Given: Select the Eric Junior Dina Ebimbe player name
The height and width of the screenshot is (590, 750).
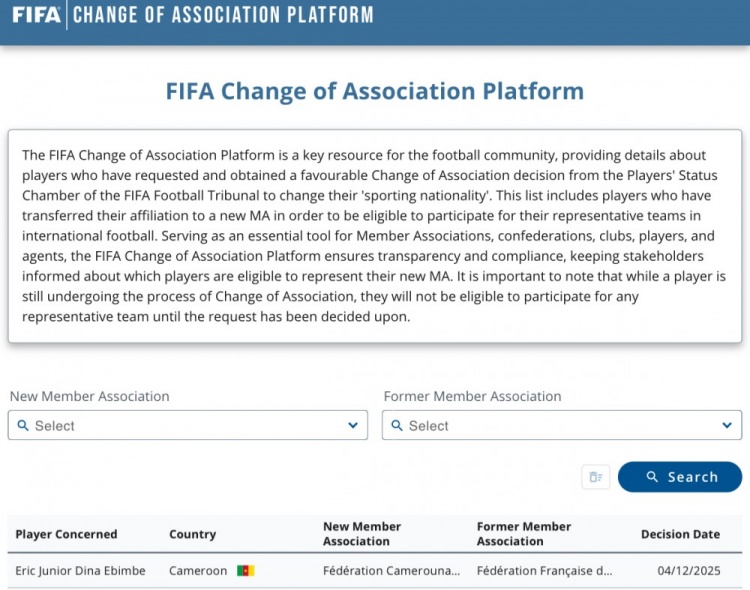Looking at the screenshot, I should pyautogui.click(x=80, y=571).
